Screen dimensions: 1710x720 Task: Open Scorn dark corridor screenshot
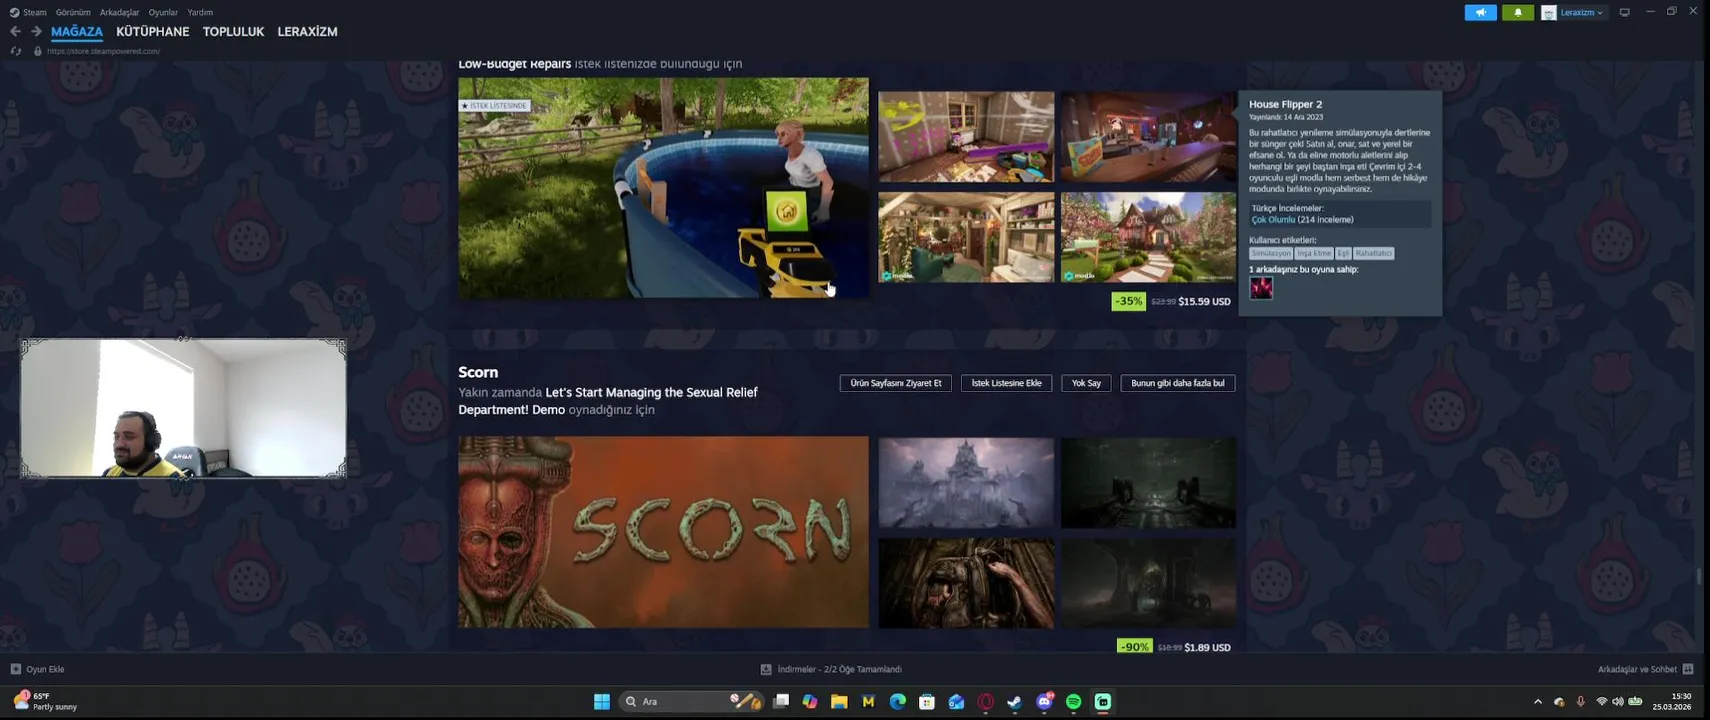(x=1148, y=483)
